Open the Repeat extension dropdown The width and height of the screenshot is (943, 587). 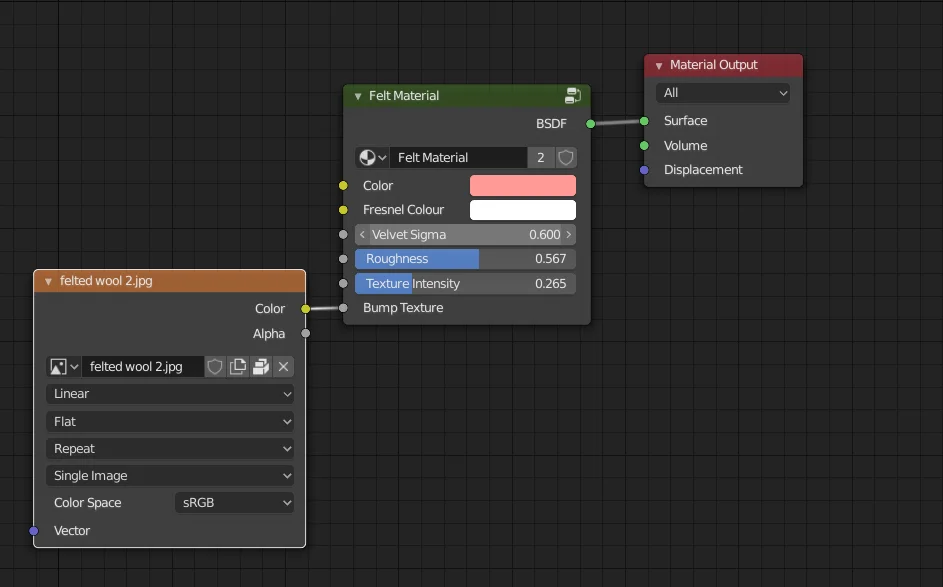tap(169, 448)
